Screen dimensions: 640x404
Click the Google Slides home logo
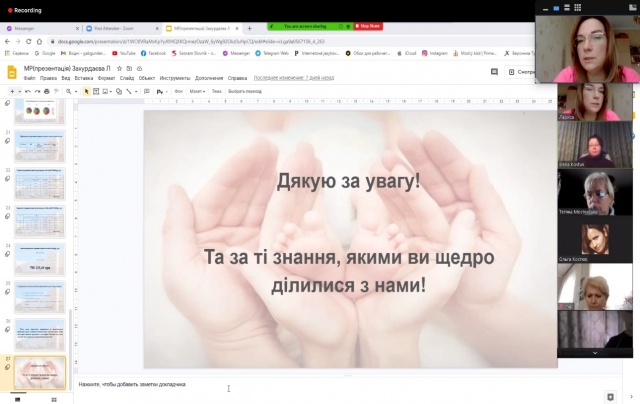pos(12,73)
